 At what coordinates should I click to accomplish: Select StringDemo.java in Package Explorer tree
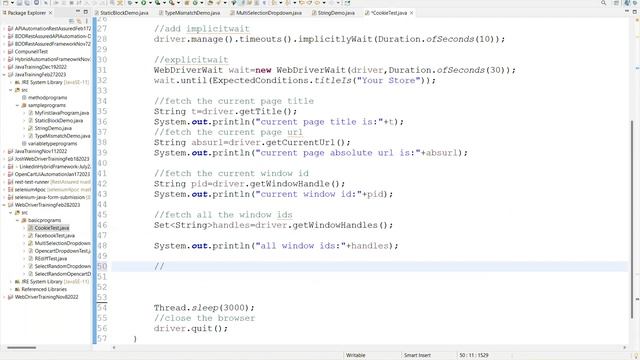[53, 128]
